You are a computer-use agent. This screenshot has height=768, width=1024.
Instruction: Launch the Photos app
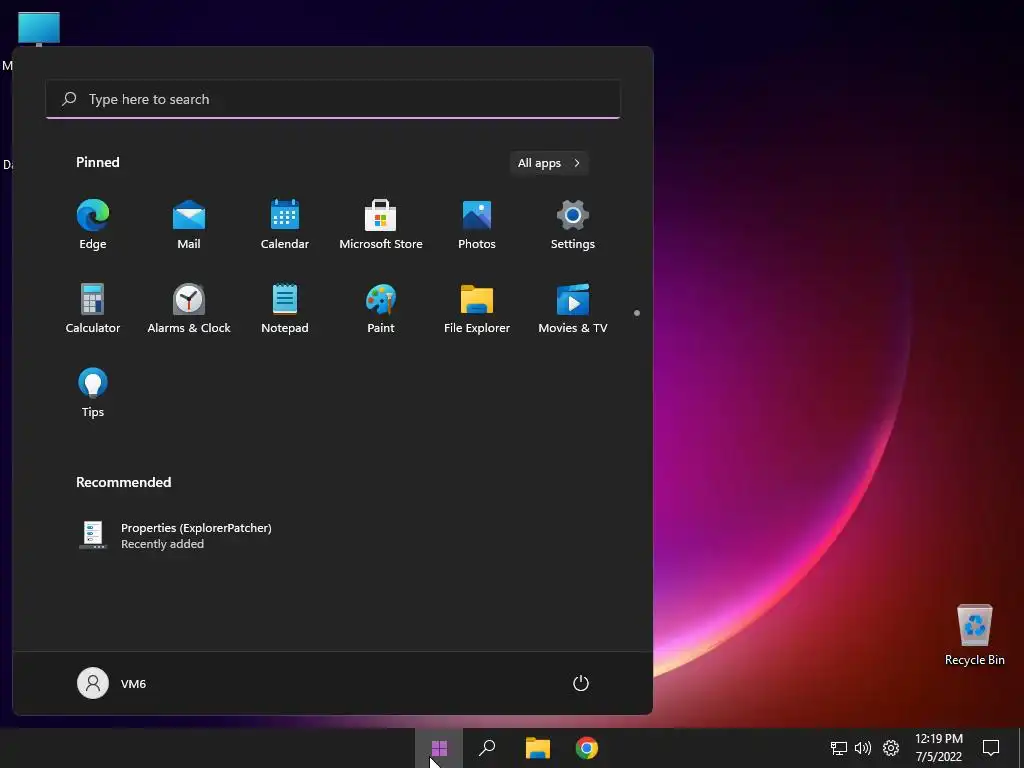[x=477, y=224]
